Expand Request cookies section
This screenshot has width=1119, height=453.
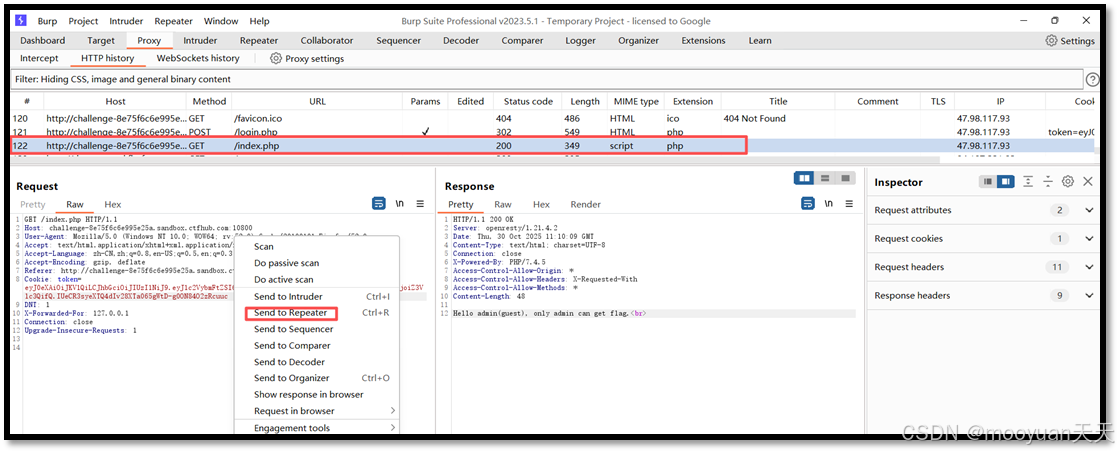(x=1089, y=239)
